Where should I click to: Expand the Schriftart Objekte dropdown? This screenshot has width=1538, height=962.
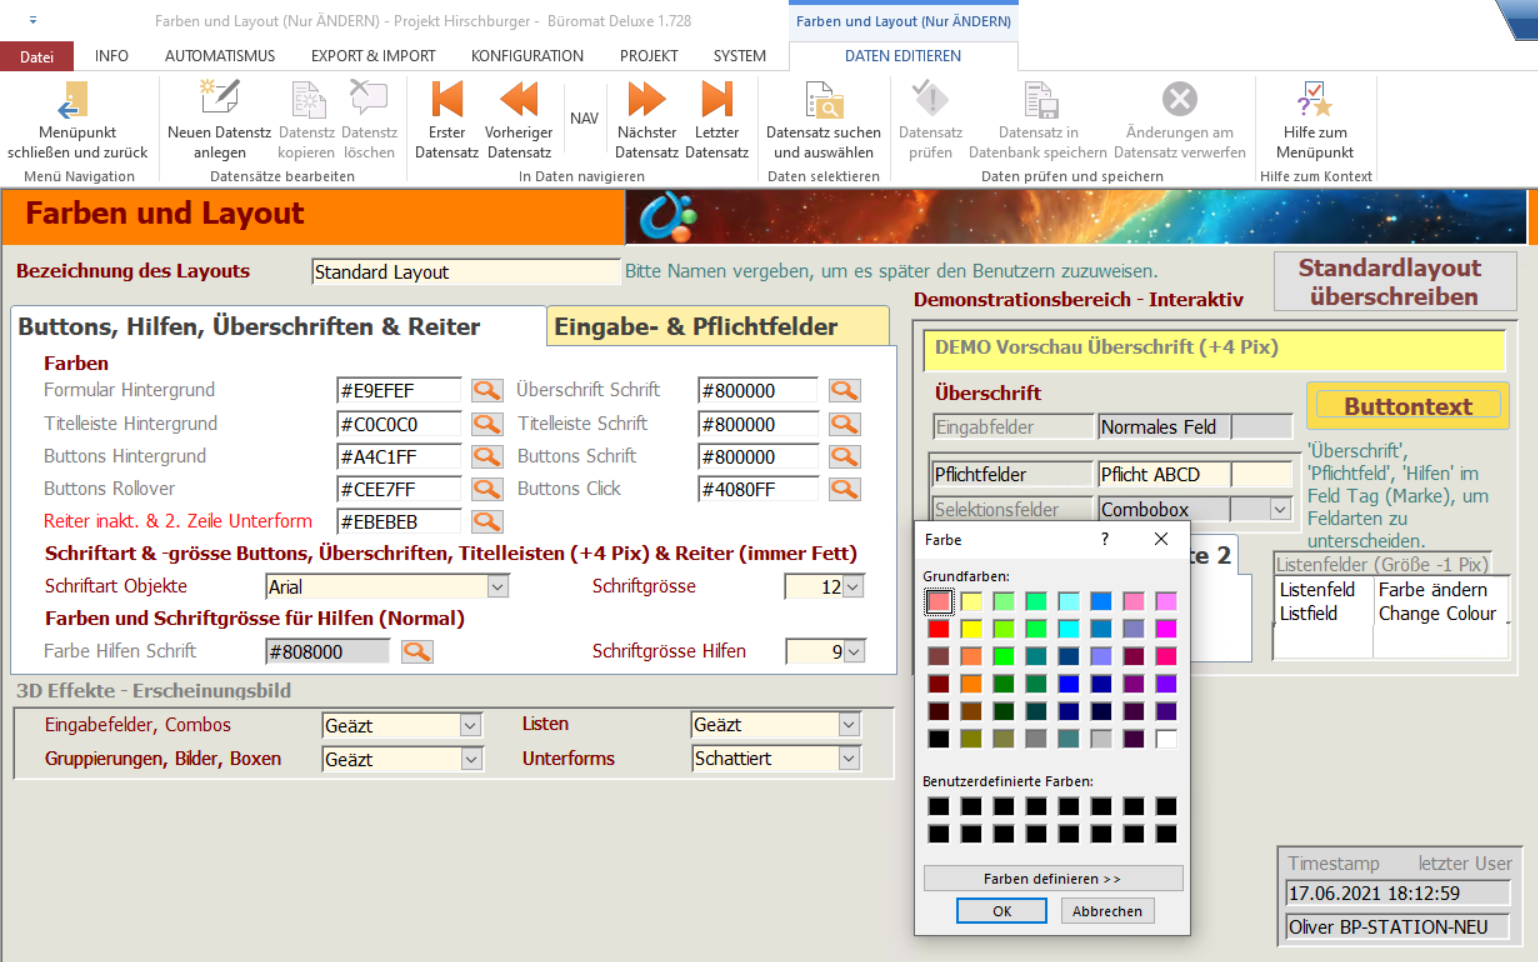click(x=498, y=587)
